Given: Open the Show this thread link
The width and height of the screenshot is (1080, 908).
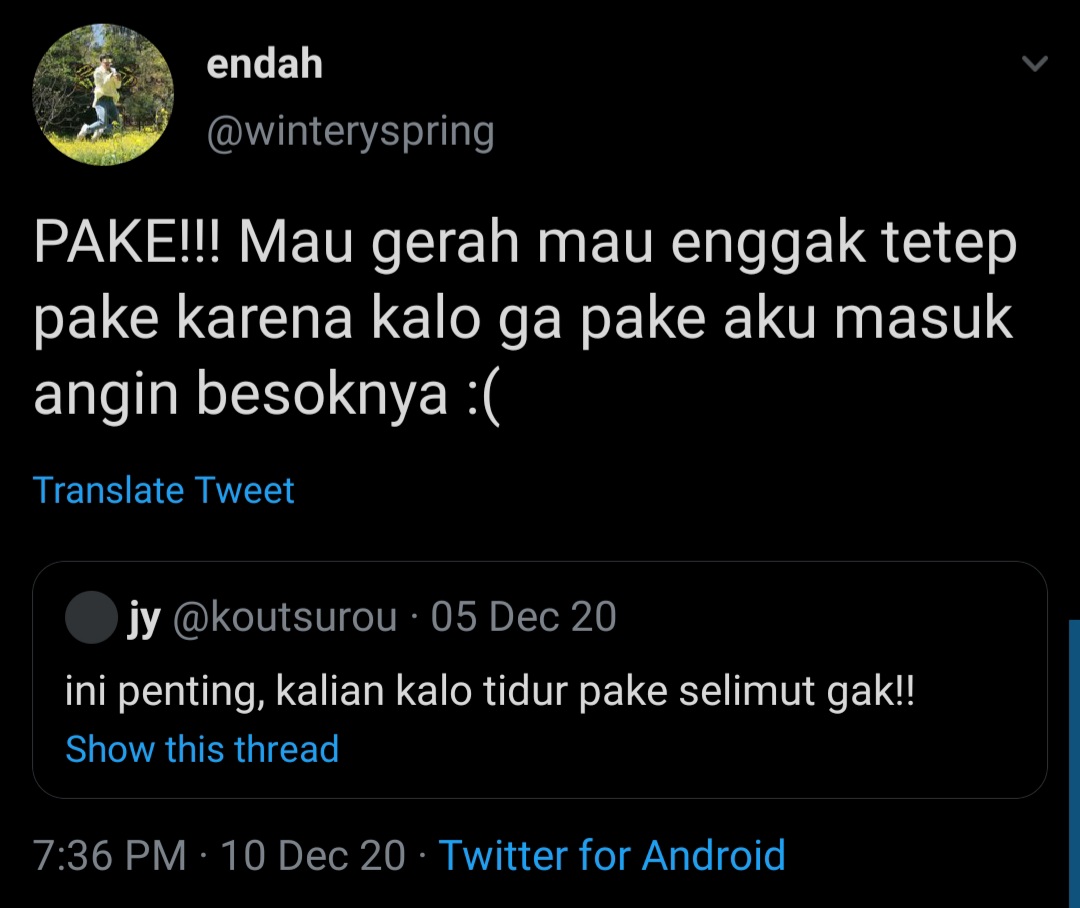Looking at the screenshot, I should click(202, 749).
